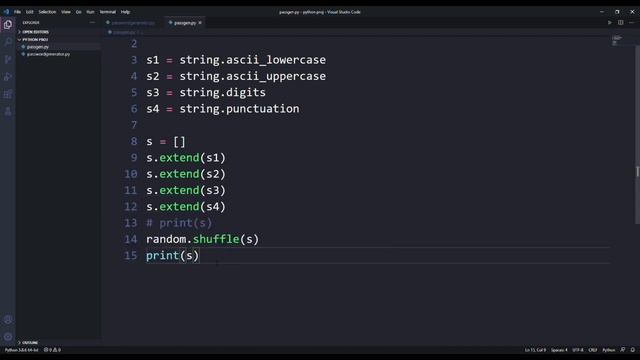Open the Selection menu
The height and width of the screenshot is (360, 640).
click(x=47, y=12)
